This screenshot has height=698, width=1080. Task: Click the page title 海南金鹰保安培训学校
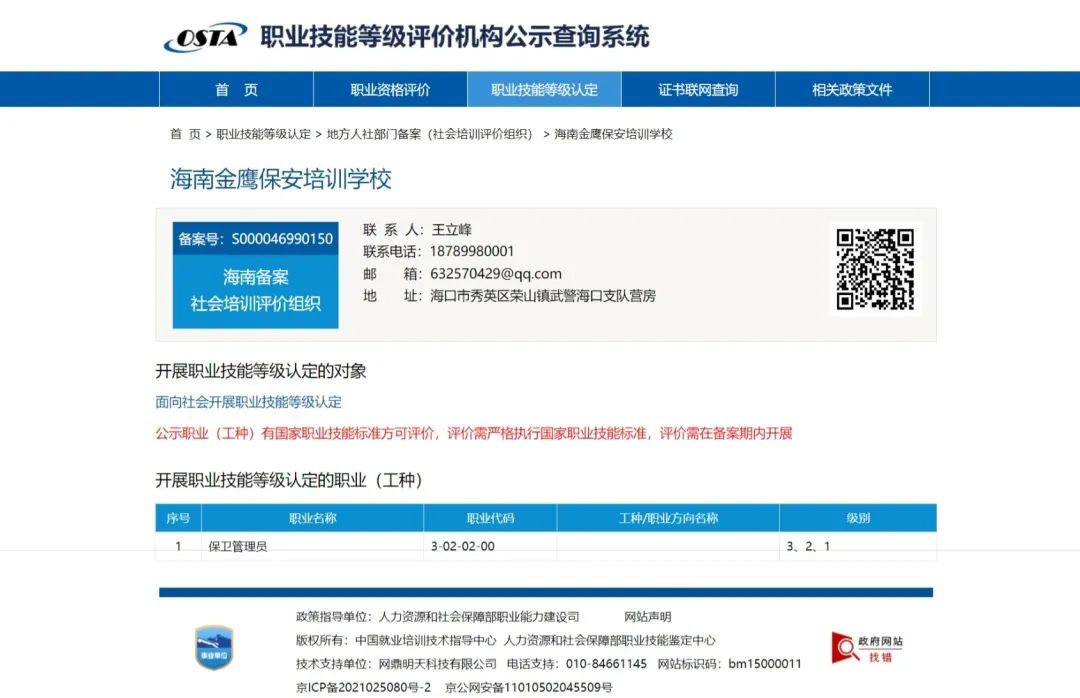pyautogui.click(x=281, y=179)
